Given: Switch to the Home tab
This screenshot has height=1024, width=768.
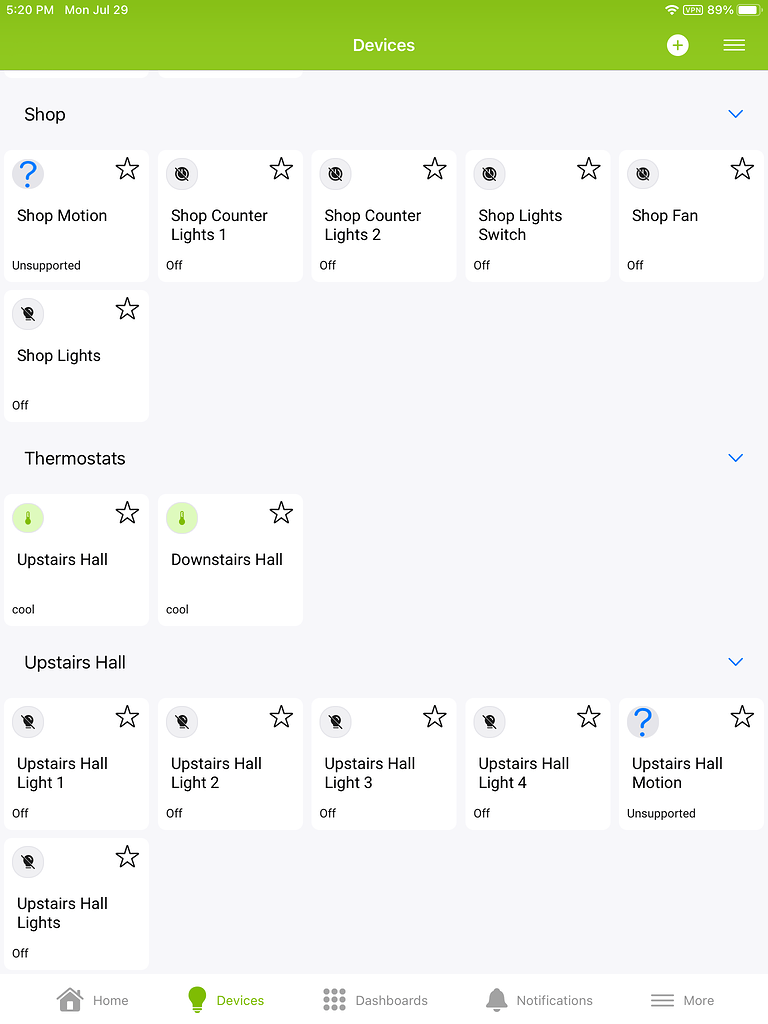Looking at the screenshot, I should tap(92, 1000).
